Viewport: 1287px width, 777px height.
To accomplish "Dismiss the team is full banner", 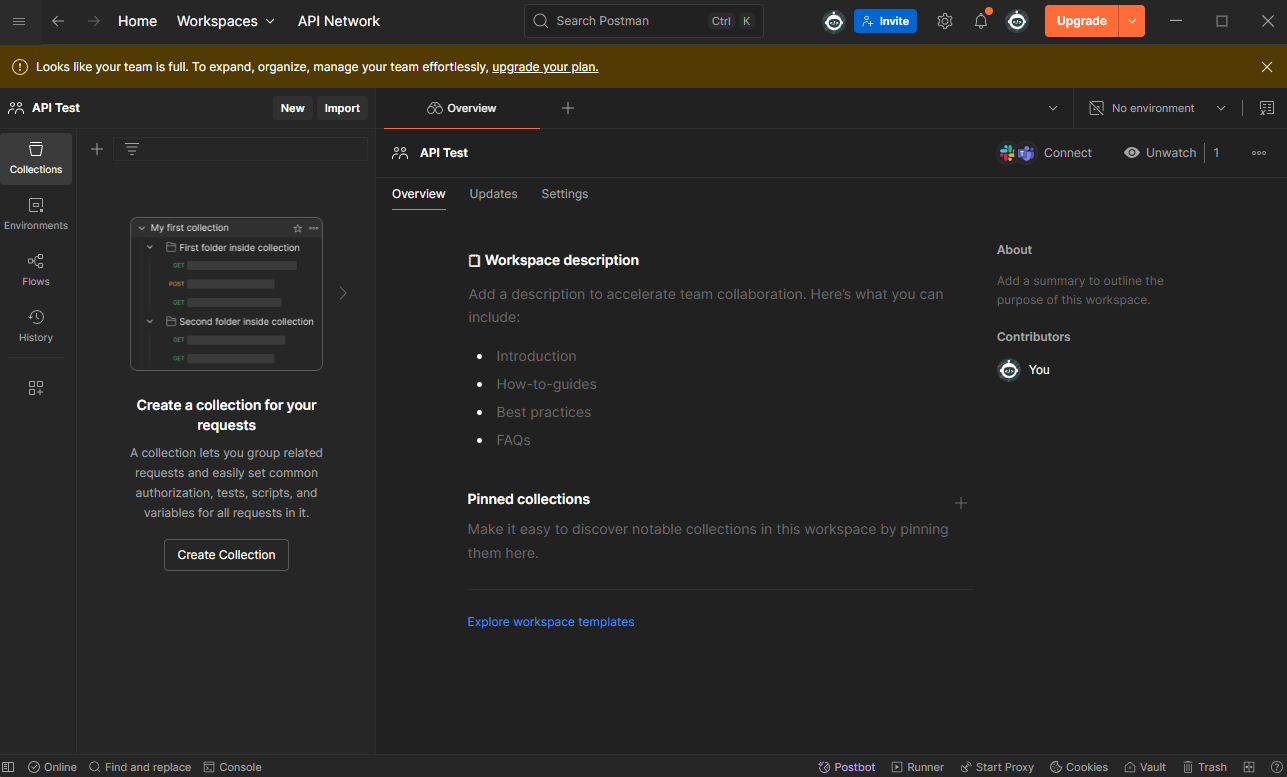I will coord(1267,67).
